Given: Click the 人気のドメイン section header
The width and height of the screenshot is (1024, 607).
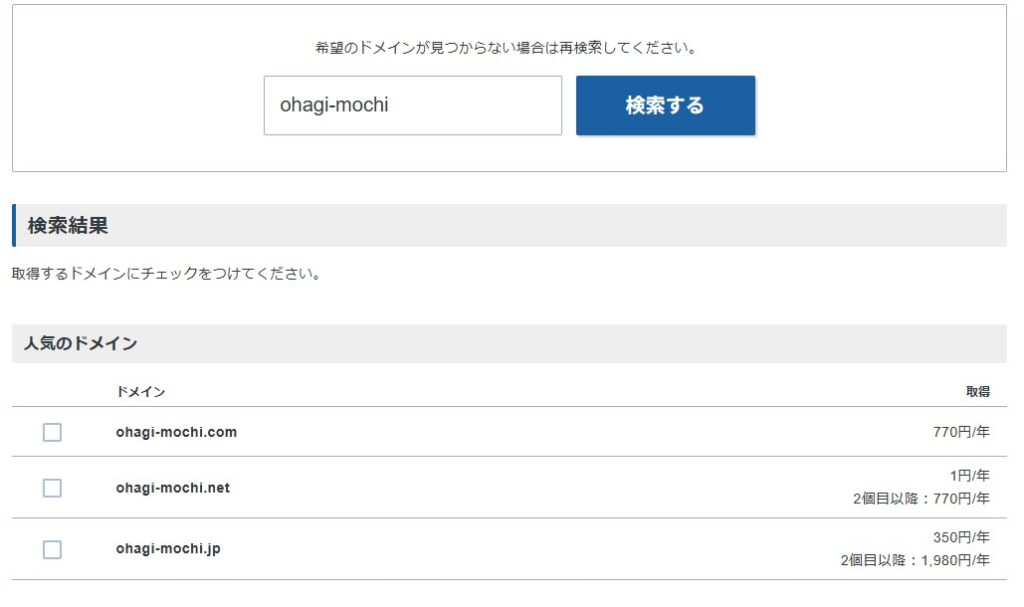Looking at the screenshot, I should click(x=81, y=343).
